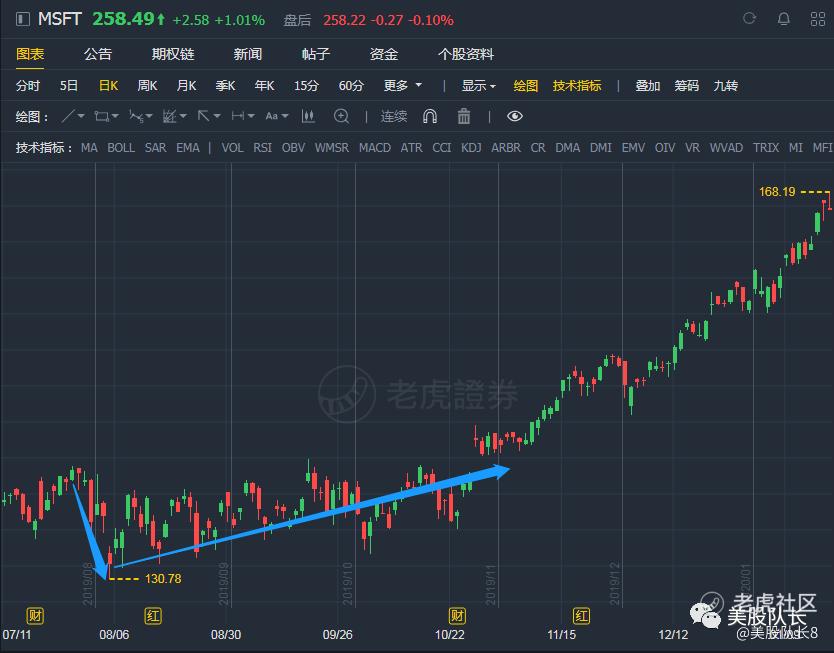This screenshot has height=653, width=834.
Task: Select the 年K timeframe
Action: [264, 86]
